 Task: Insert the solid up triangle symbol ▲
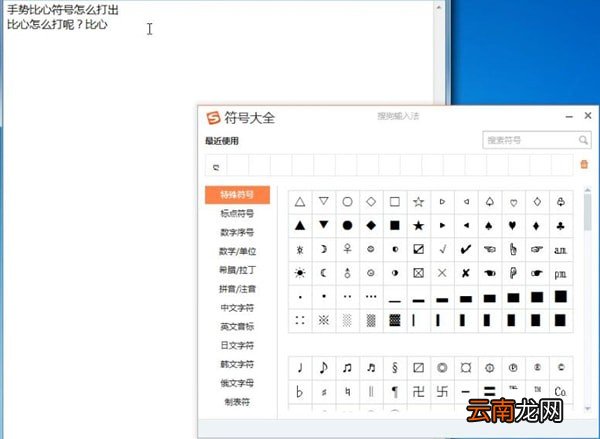300,225
